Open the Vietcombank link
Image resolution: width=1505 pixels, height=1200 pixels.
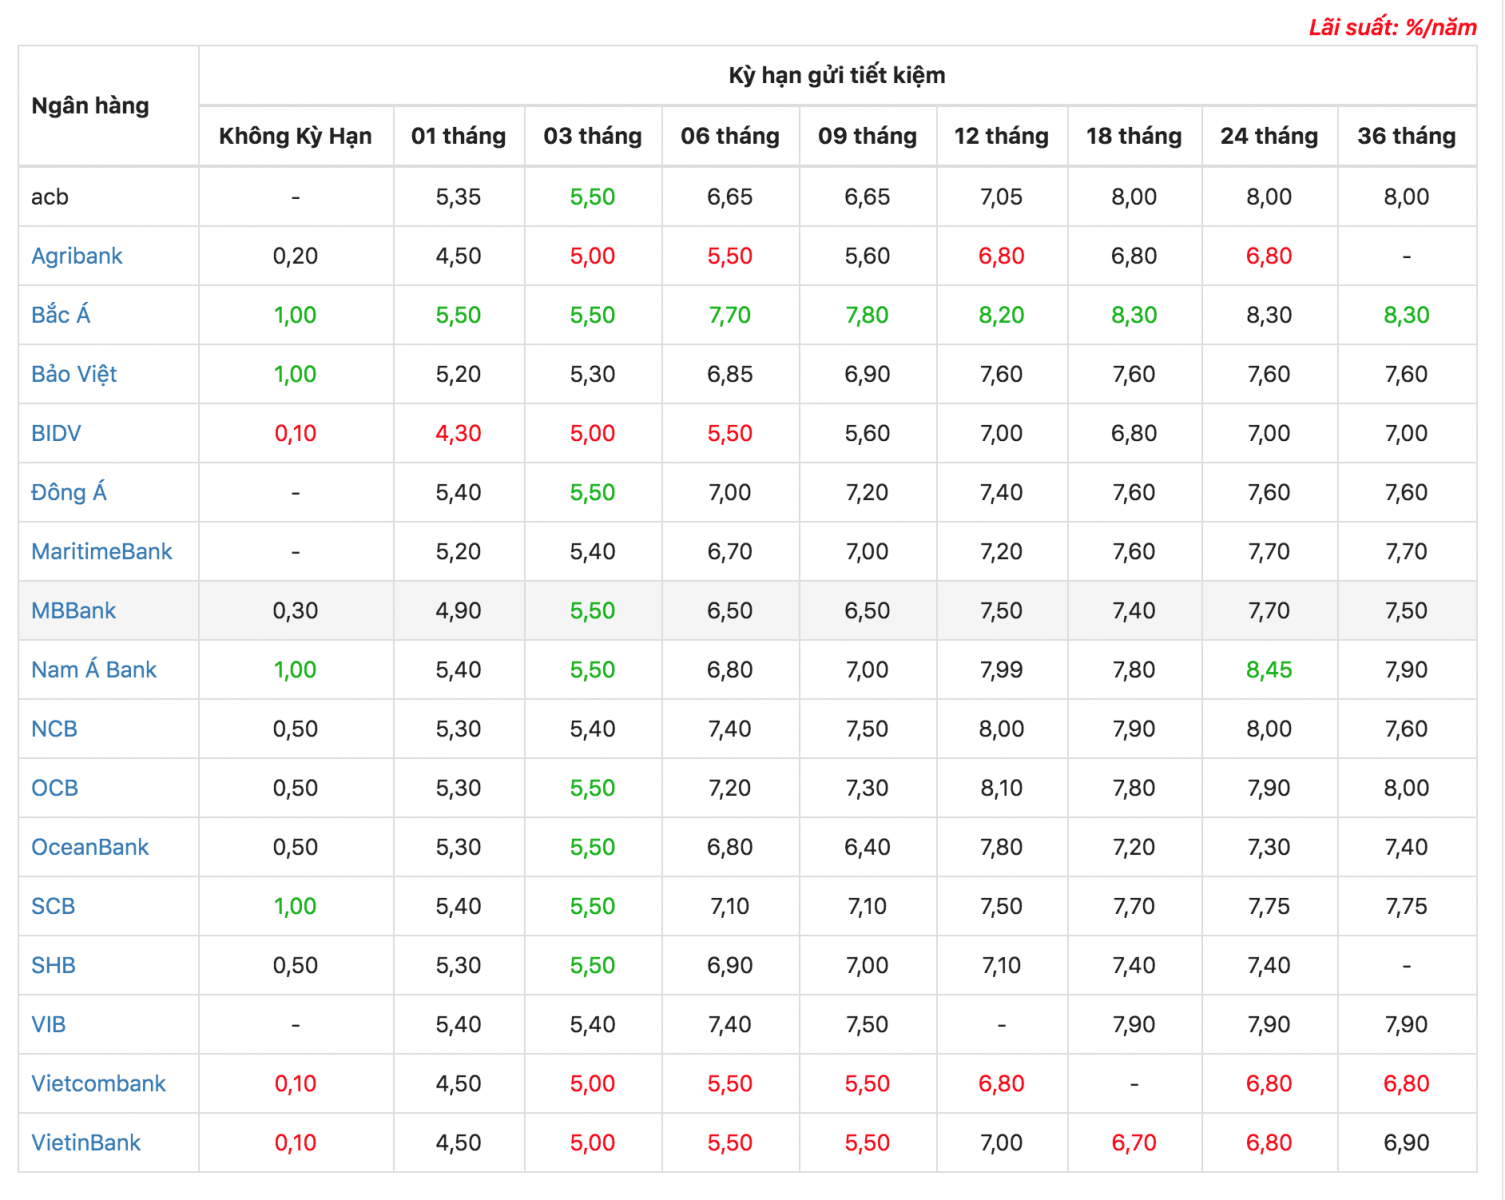pos(99,1083)
